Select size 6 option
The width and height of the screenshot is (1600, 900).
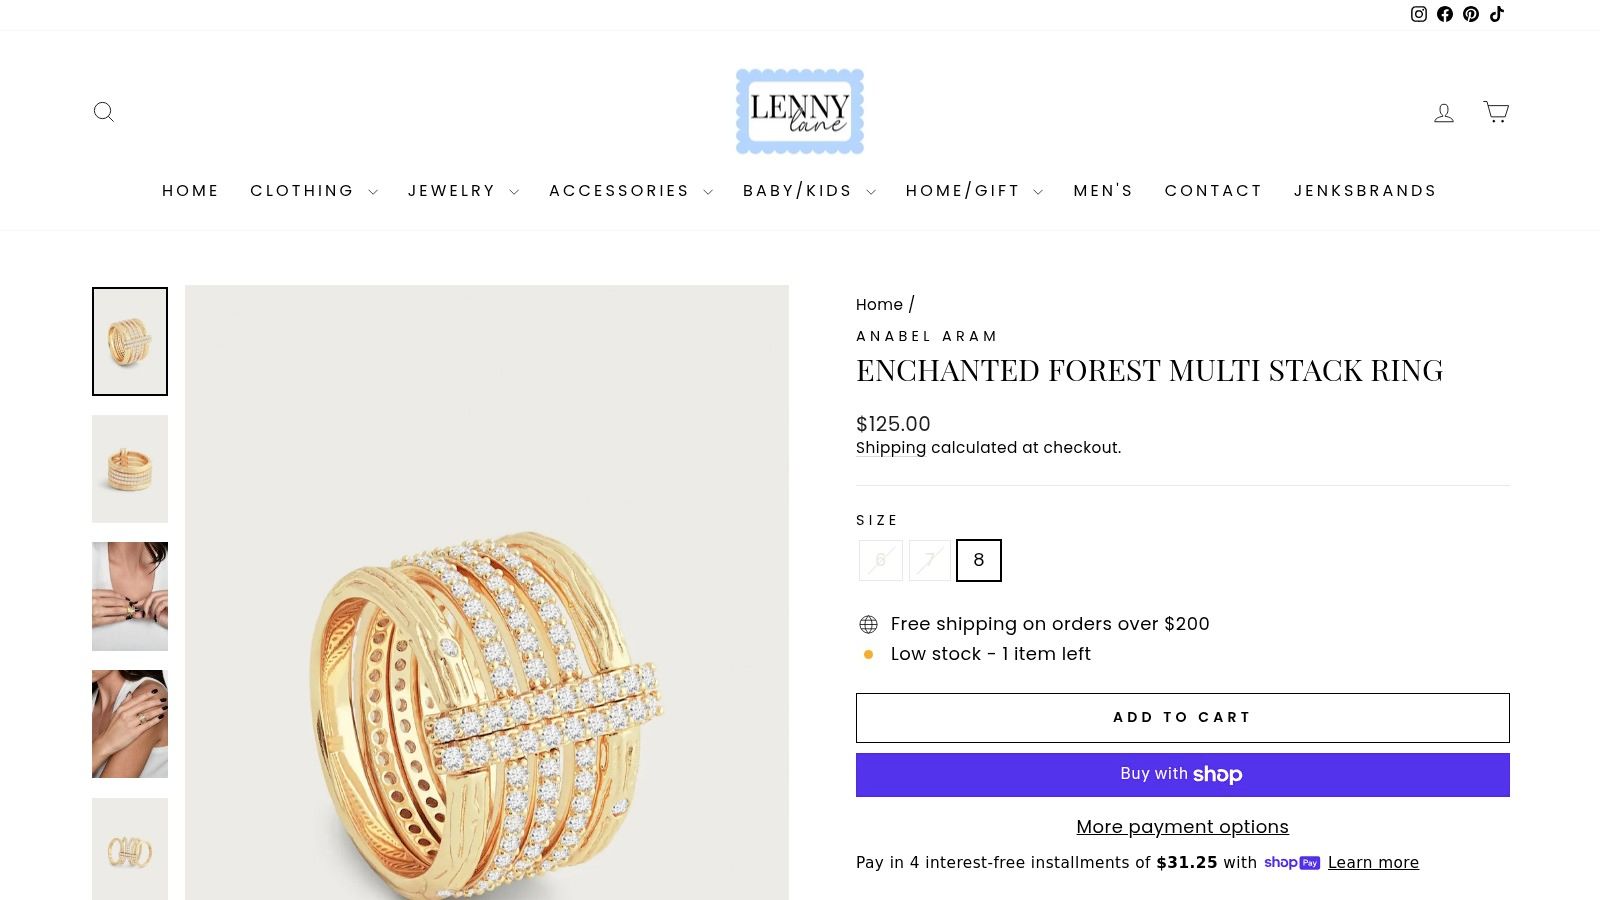pos(881,560)
